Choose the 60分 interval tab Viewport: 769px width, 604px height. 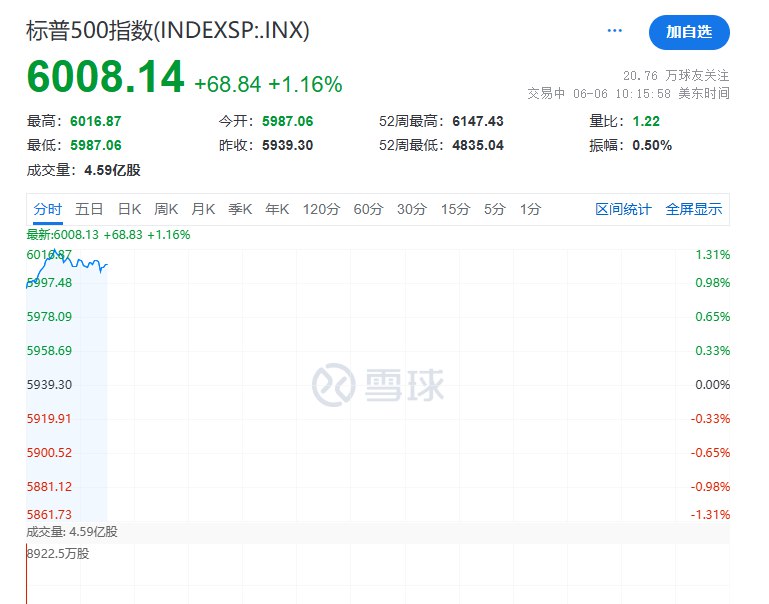[x=368, y=209]
